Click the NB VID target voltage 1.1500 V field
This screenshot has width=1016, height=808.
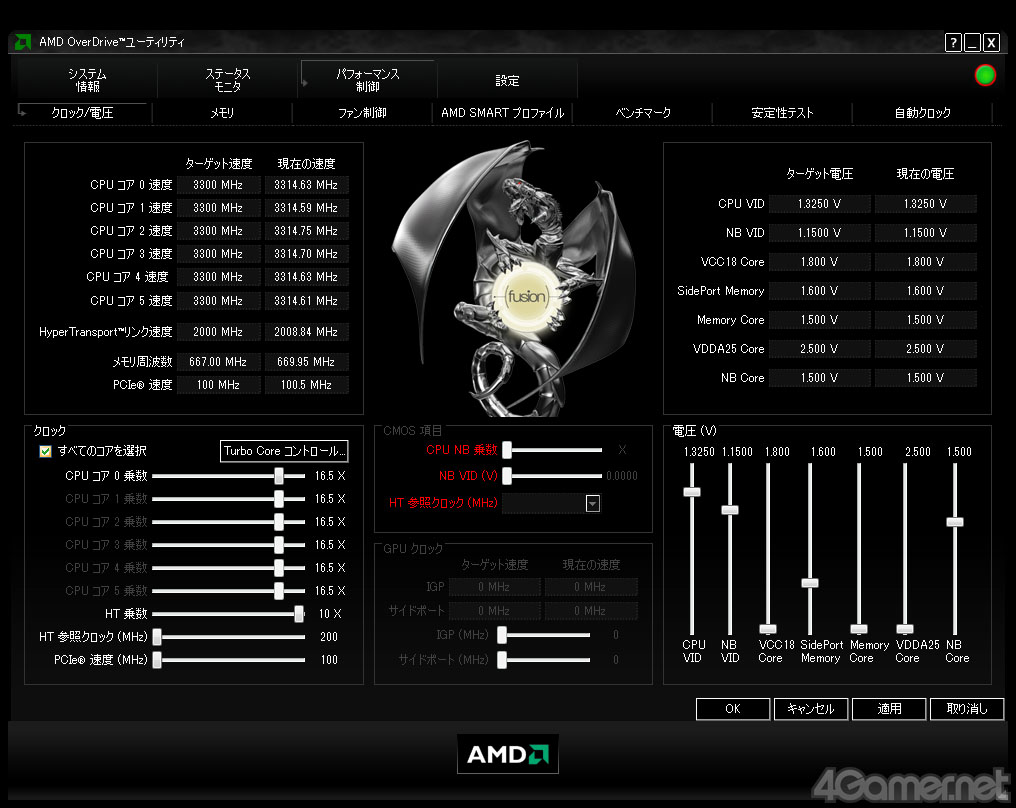tap(820, 233)
